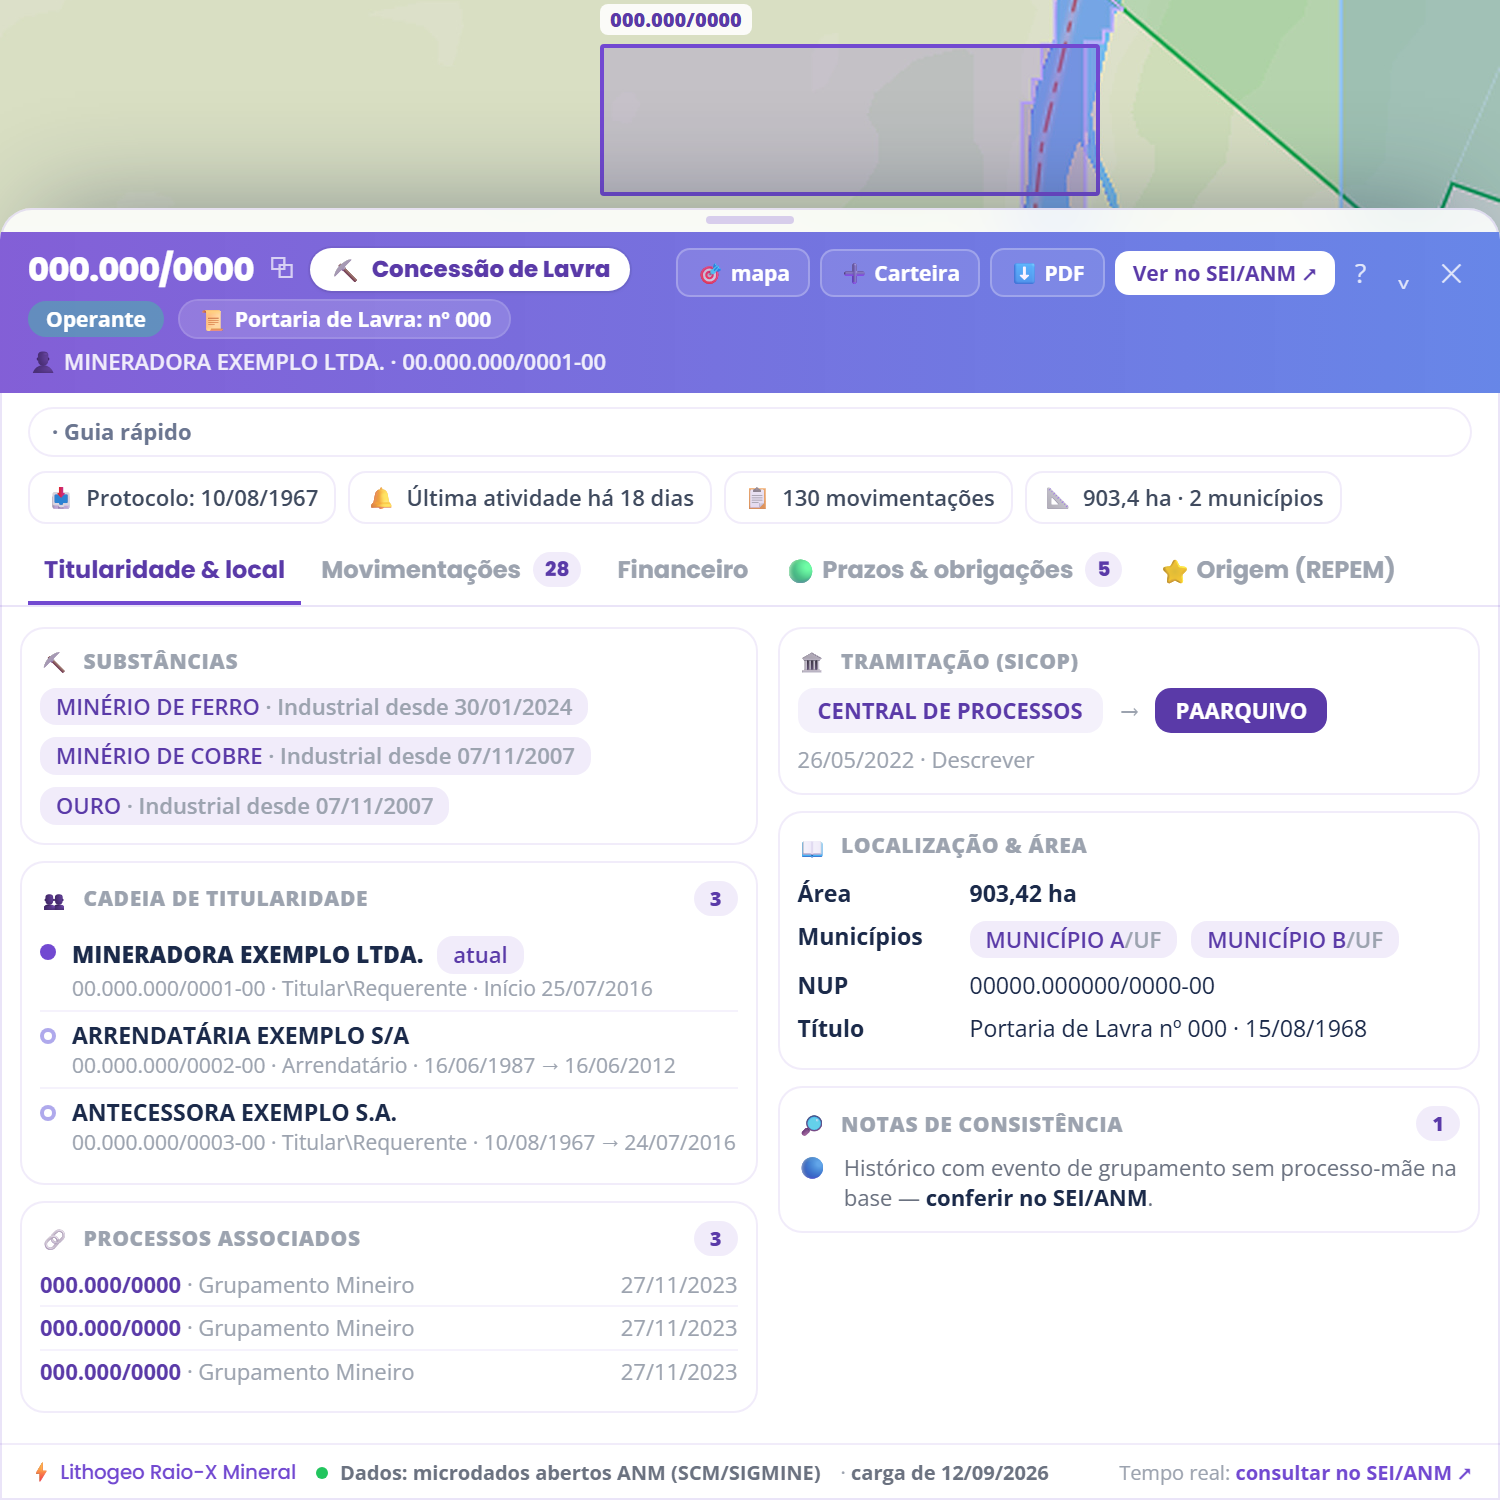1500x1500 pixels.
Task: Open the Movimentações tab
Action: point(451,570)
